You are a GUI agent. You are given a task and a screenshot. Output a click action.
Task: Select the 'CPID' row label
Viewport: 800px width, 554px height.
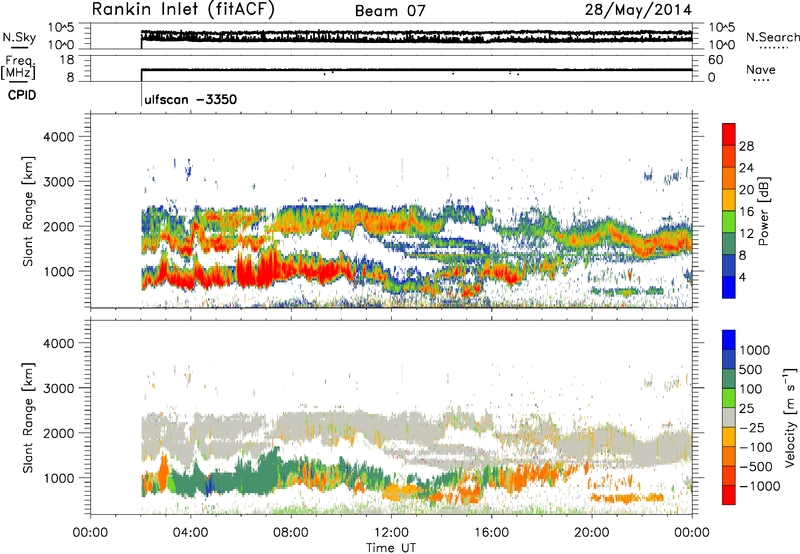pos(22,95)
